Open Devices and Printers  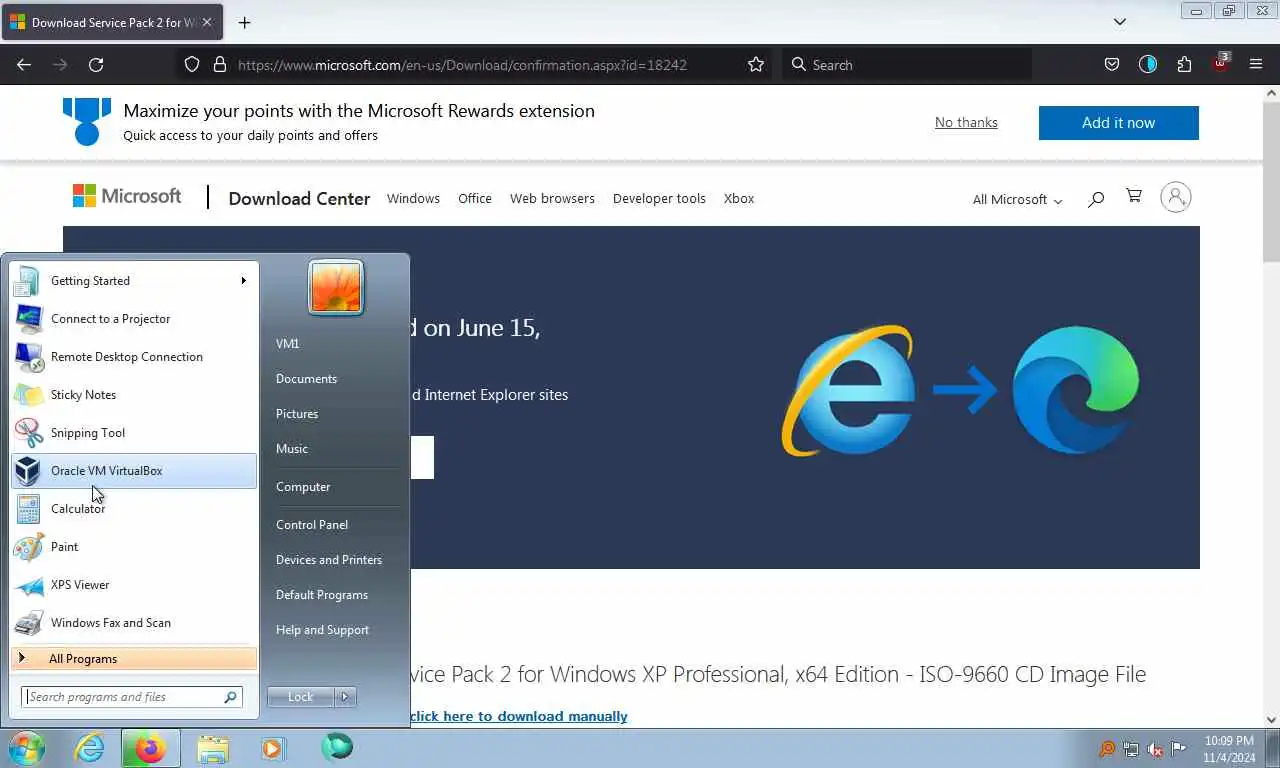pos(329,560)
